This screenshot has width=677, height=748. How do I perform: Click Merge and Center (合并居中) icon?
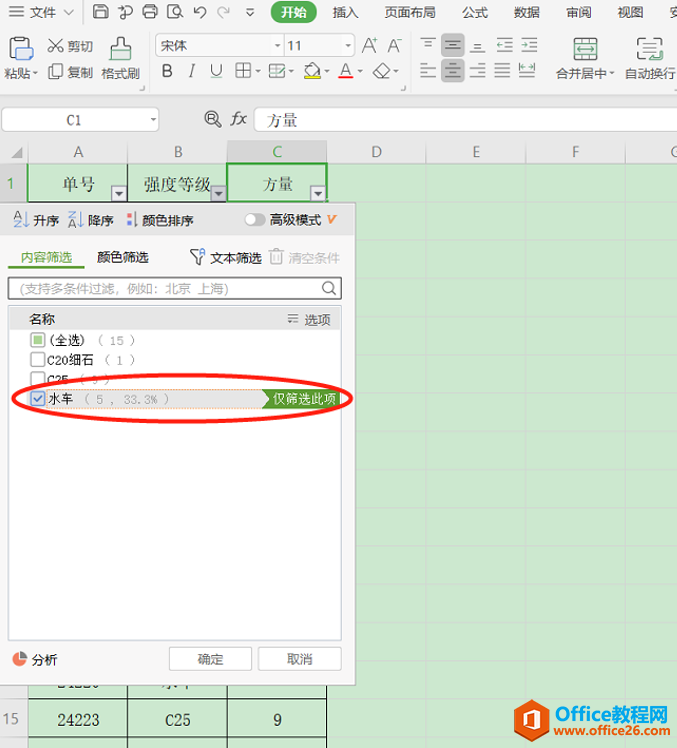[x=585, y=49]
